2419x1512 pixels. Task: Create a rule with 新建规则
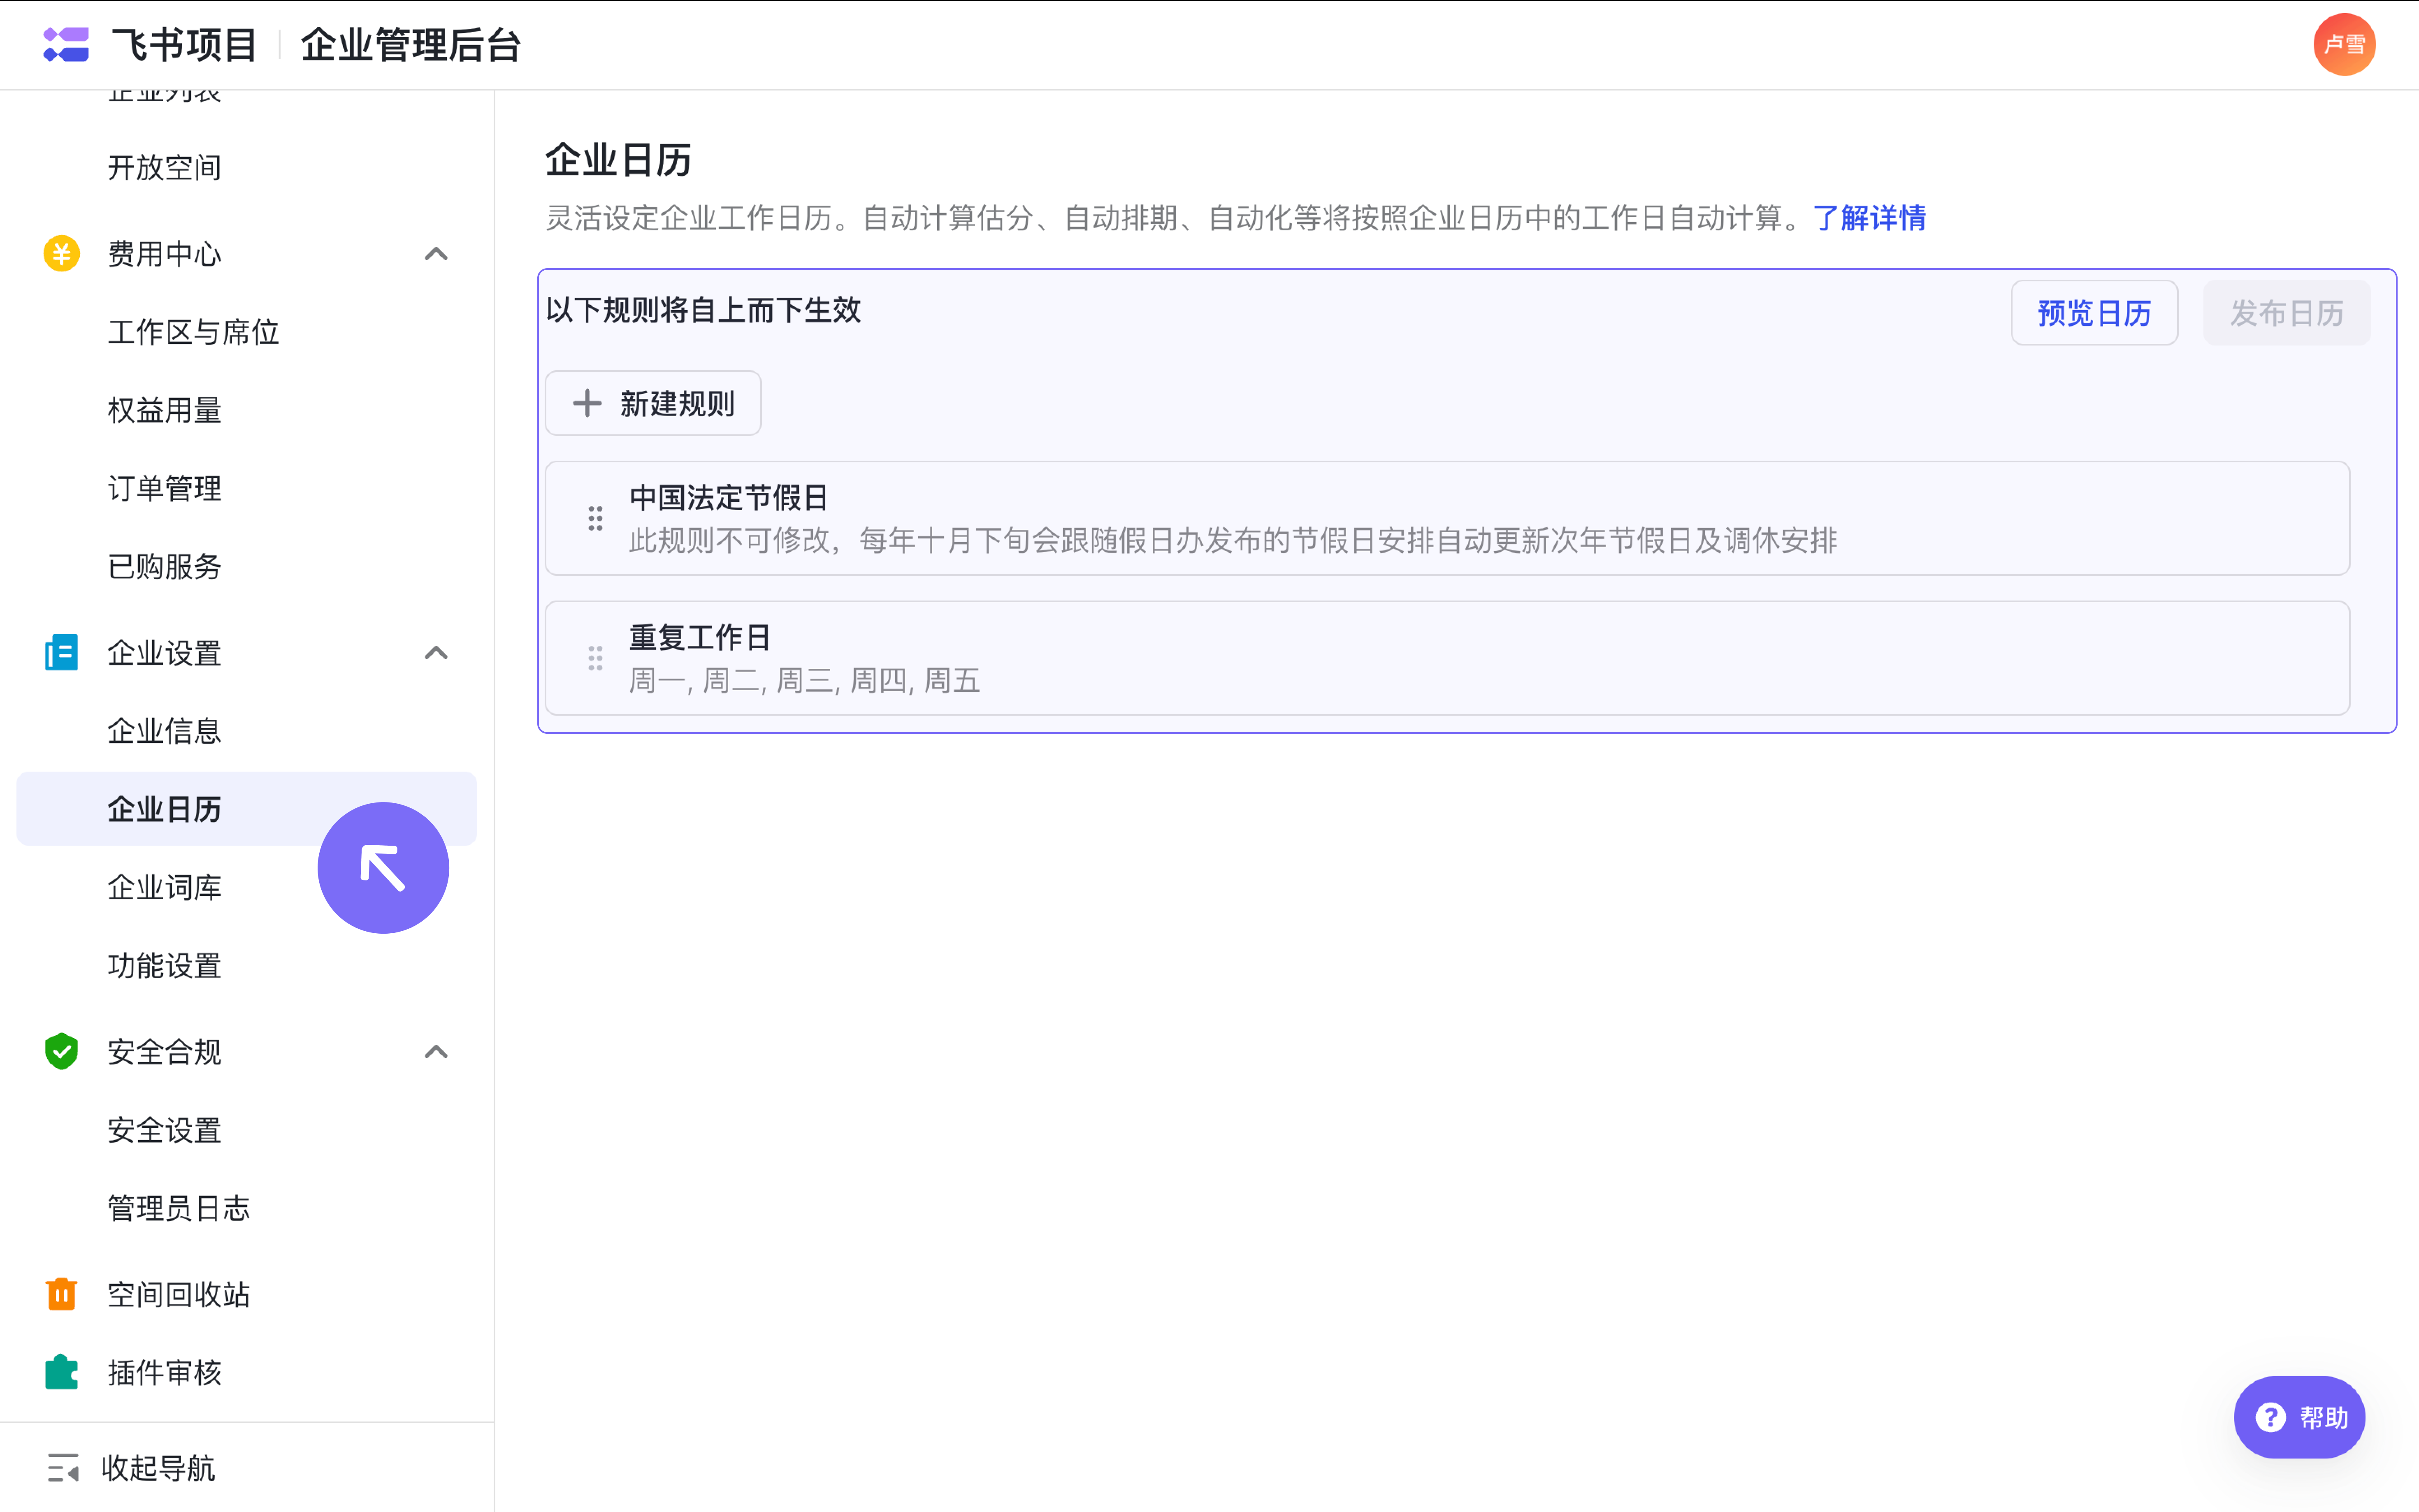(653, 403)
